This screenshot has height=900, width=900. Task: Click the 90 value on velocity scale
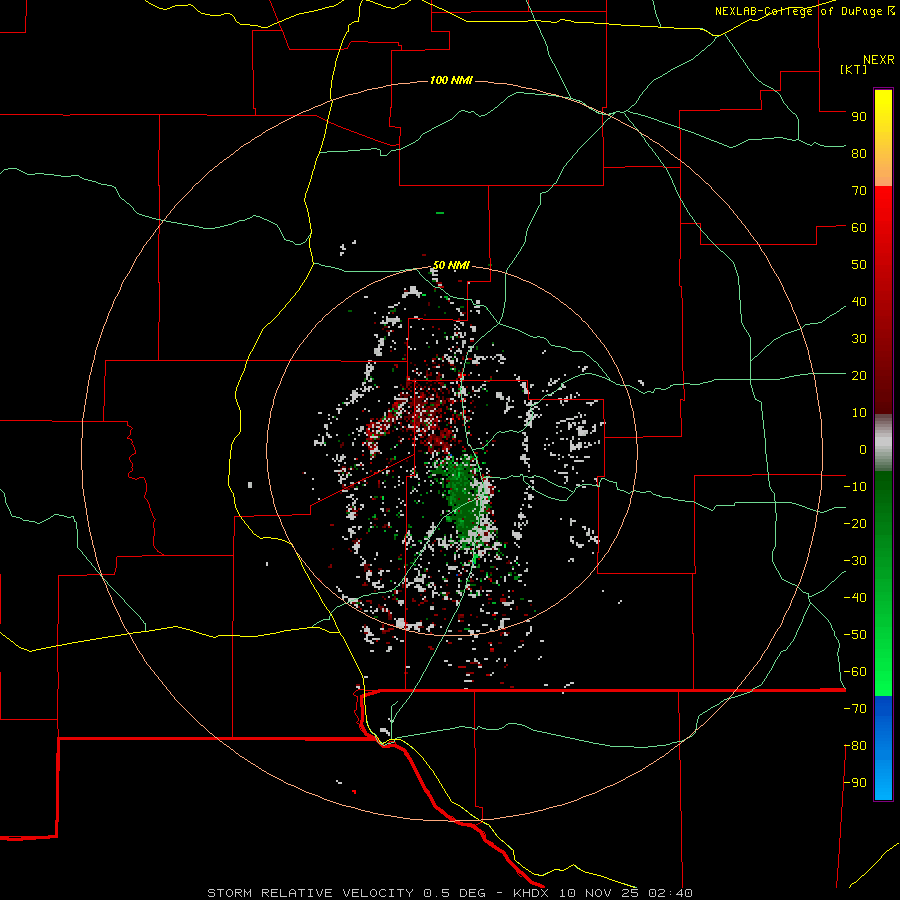(x=859, y=117)
